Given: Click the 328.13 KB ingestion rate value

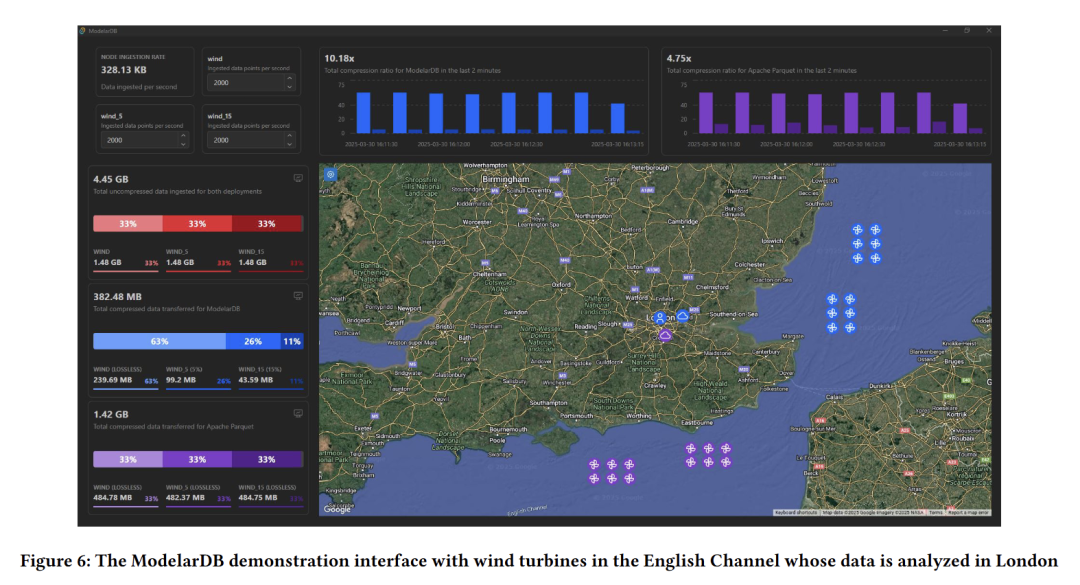Looking at the screenshot, I should pyautogui.click(x=123, y=70).
